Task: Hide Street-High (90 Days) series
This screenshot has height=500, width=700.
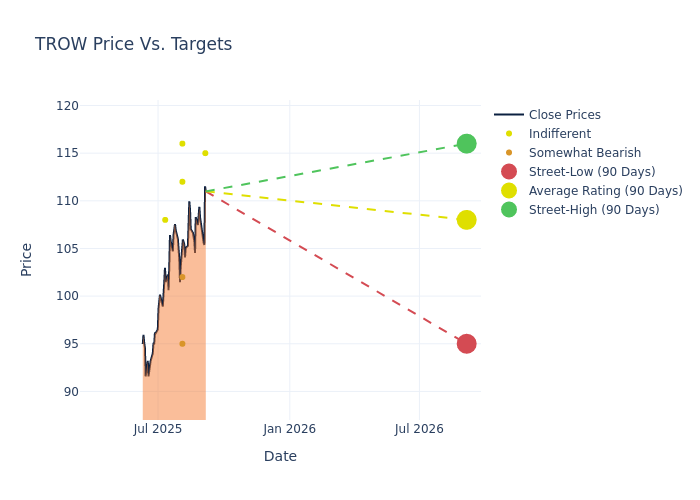Action: tap(594, 210)
